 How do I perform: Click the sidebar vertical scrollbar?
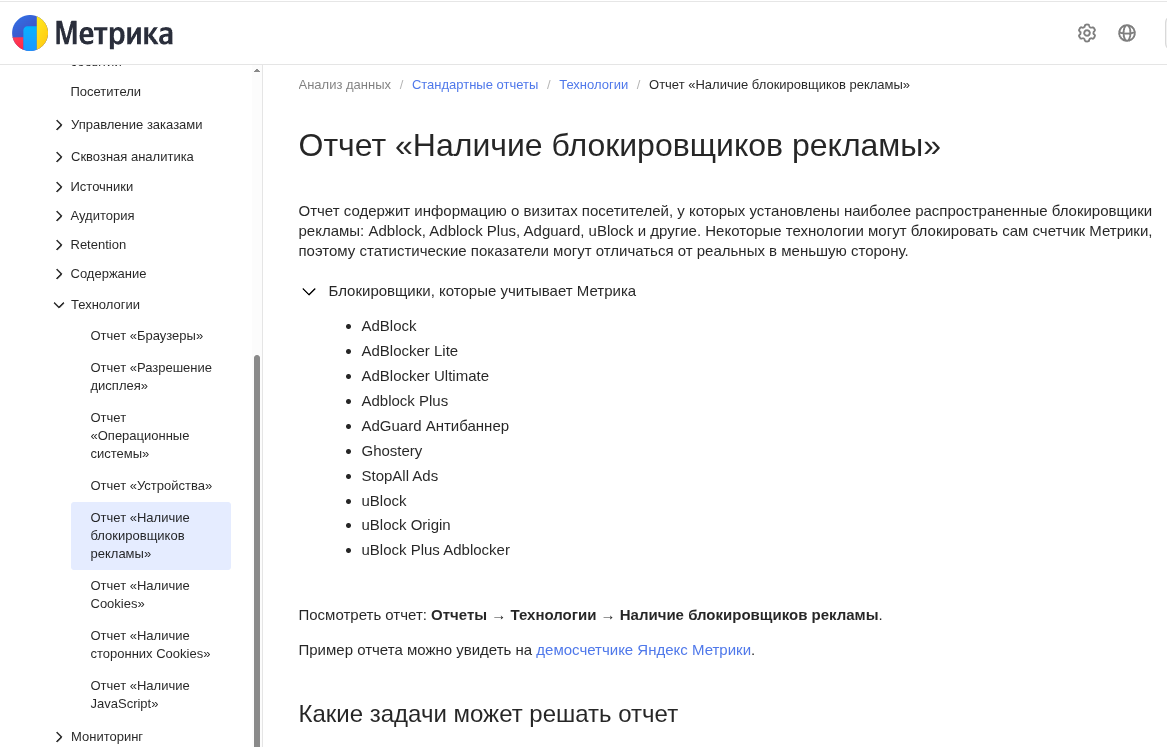[257, 551]
